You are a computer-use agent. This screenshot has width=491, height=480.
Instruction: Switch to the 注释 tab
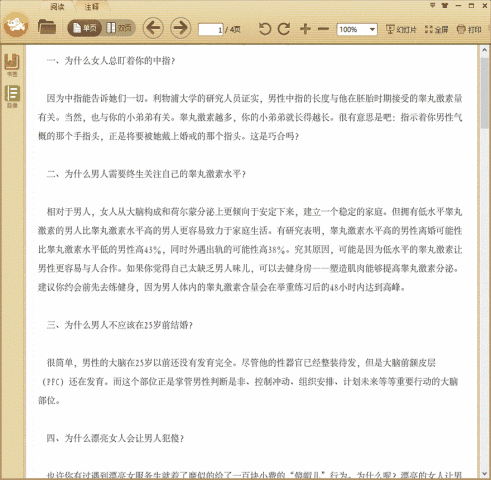point(91,6)
